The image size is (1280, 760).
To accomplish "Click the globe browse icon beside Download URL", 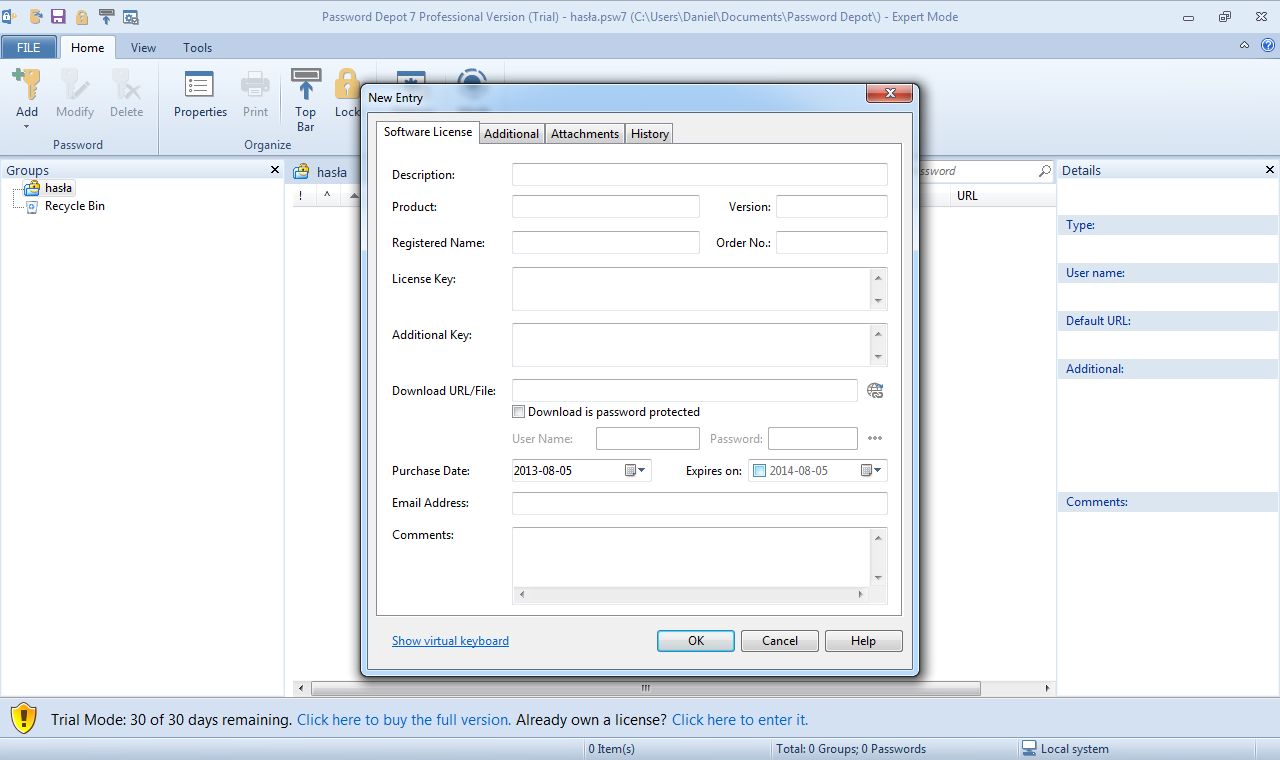I will pyautogui.click(x=875, y=391).
